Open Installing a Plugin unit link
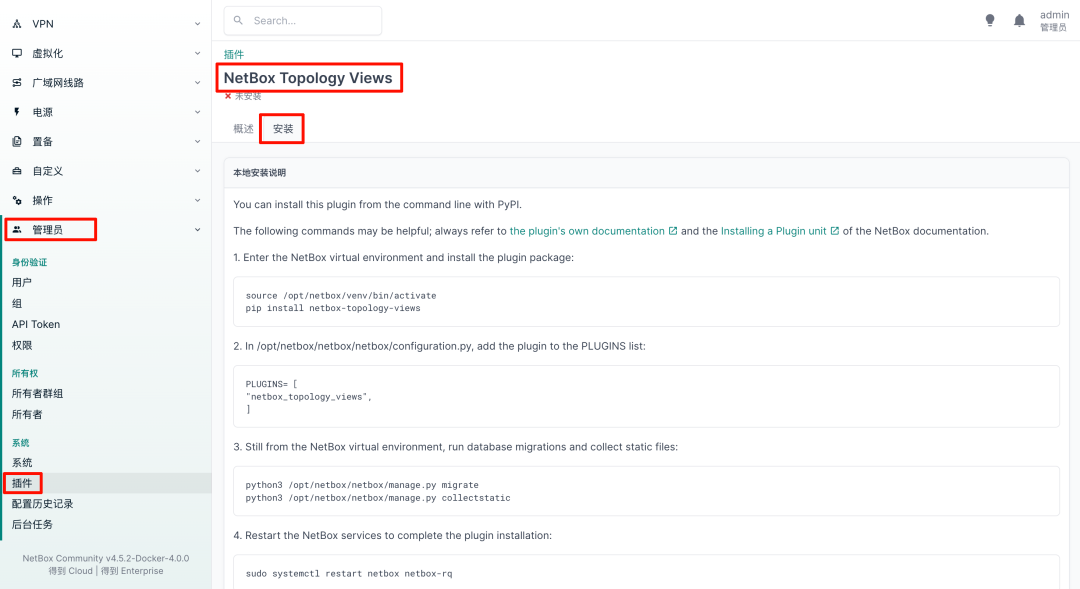The image size is (1080, 589). (773, 231)
